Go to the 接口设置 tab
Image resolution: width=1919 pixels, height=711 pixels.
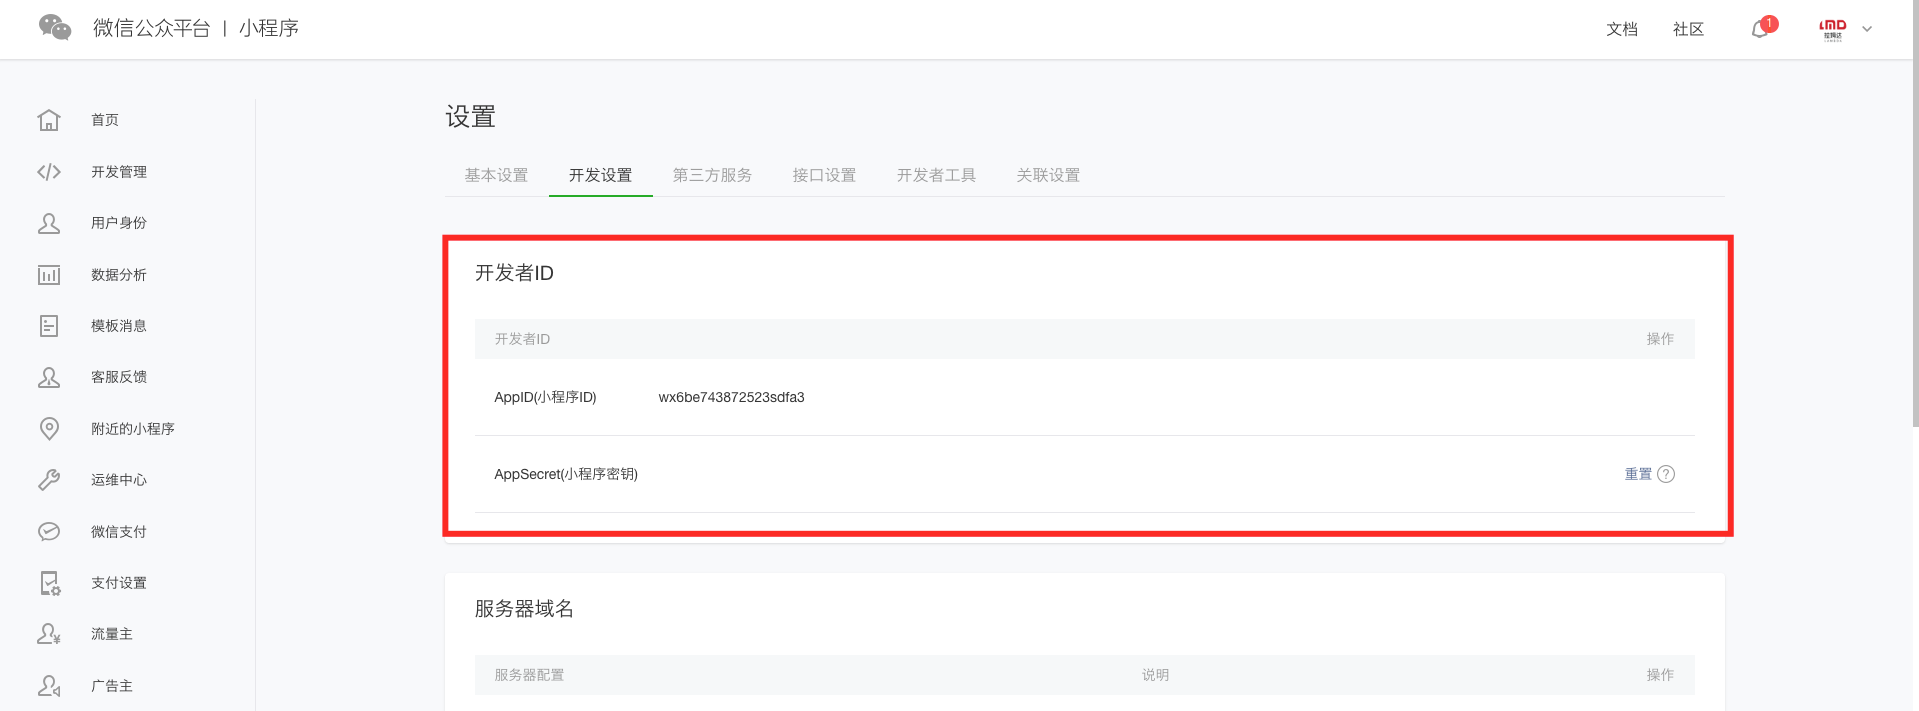(x=824, y=175)
